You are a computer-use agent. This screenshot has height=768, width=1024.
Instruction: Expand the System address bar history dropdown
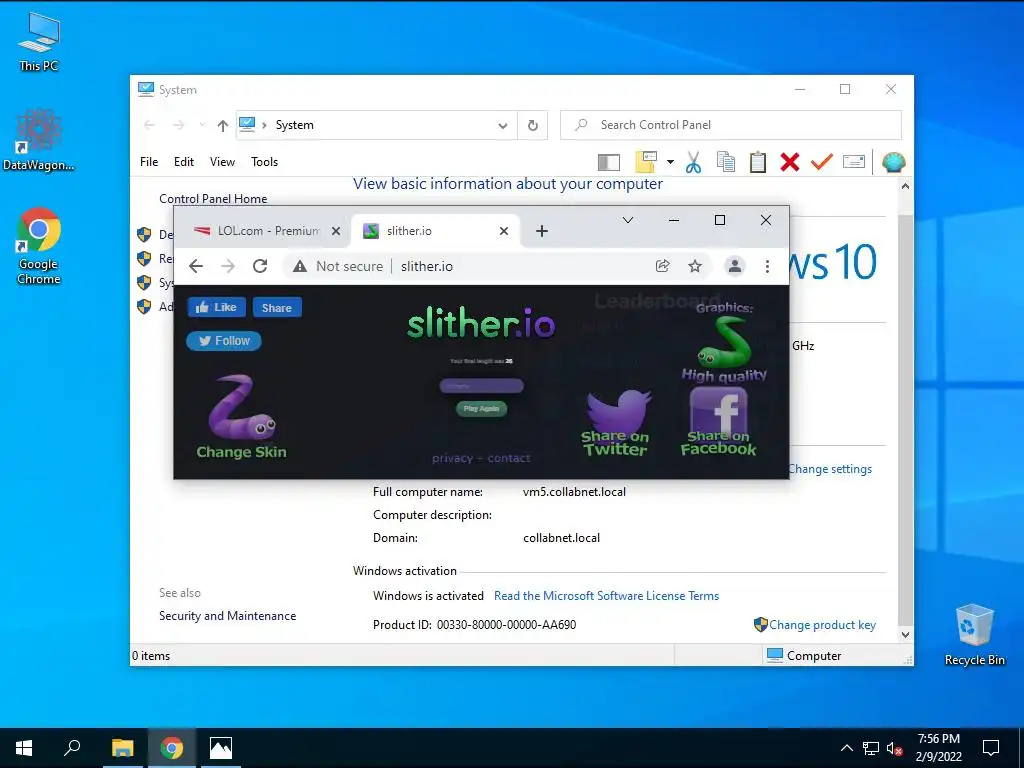click(x=503, y=125)
